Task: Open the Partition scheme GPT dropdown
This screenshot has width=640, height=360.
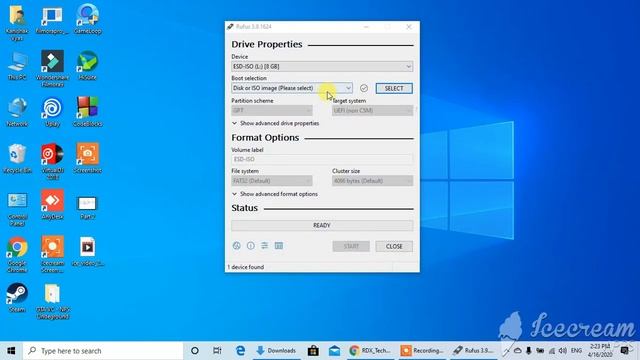Action: pyautogui.click(x=272, y=110)
